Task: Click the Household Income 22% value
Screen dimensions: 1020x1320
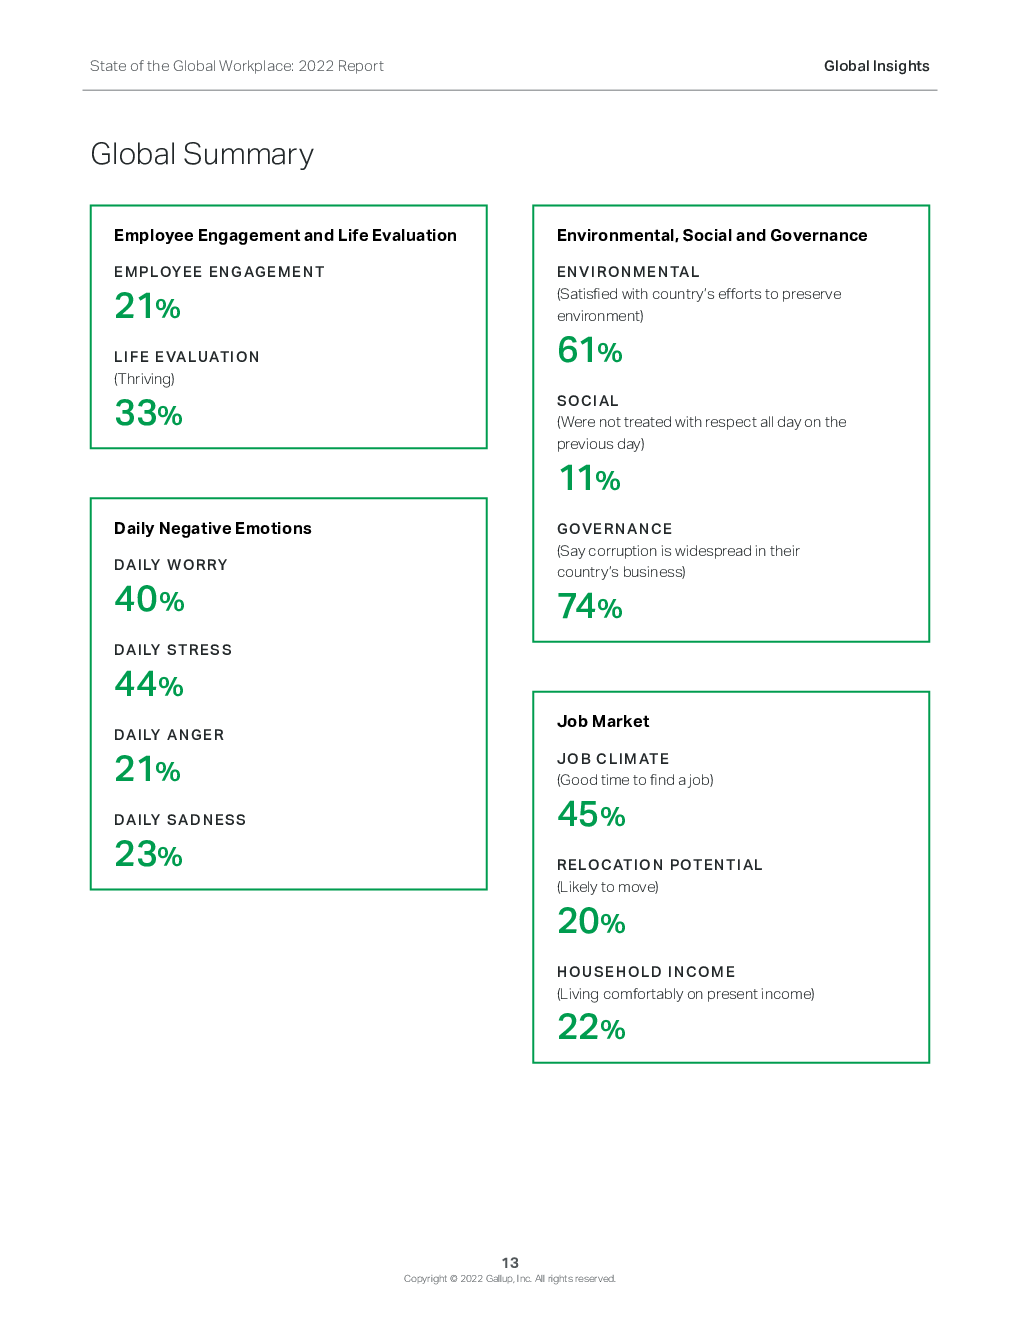Action: point(591,1027)
